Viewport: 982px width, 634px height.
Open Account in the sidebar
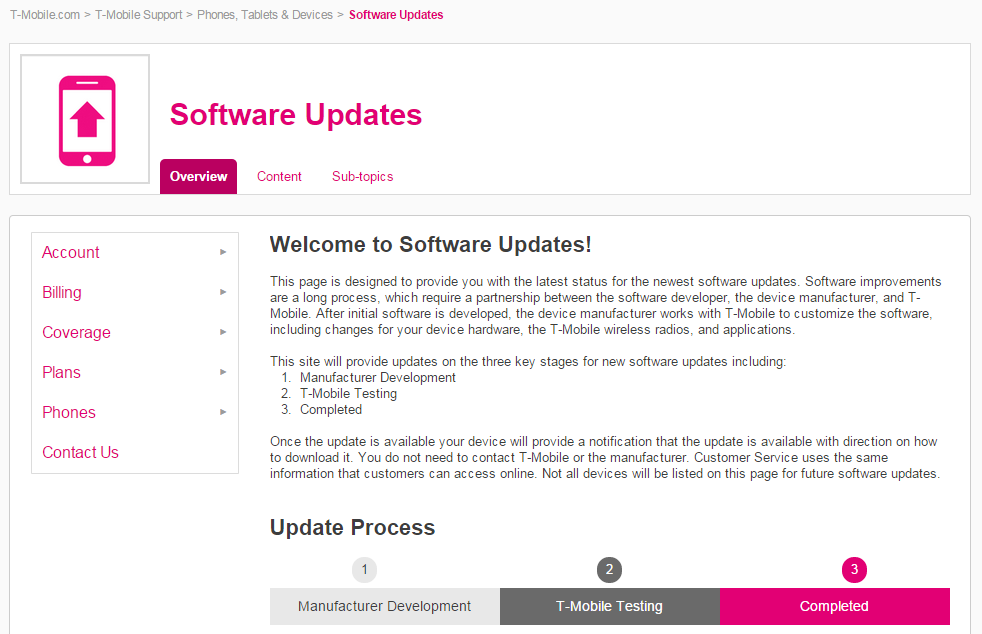point(71,252)
